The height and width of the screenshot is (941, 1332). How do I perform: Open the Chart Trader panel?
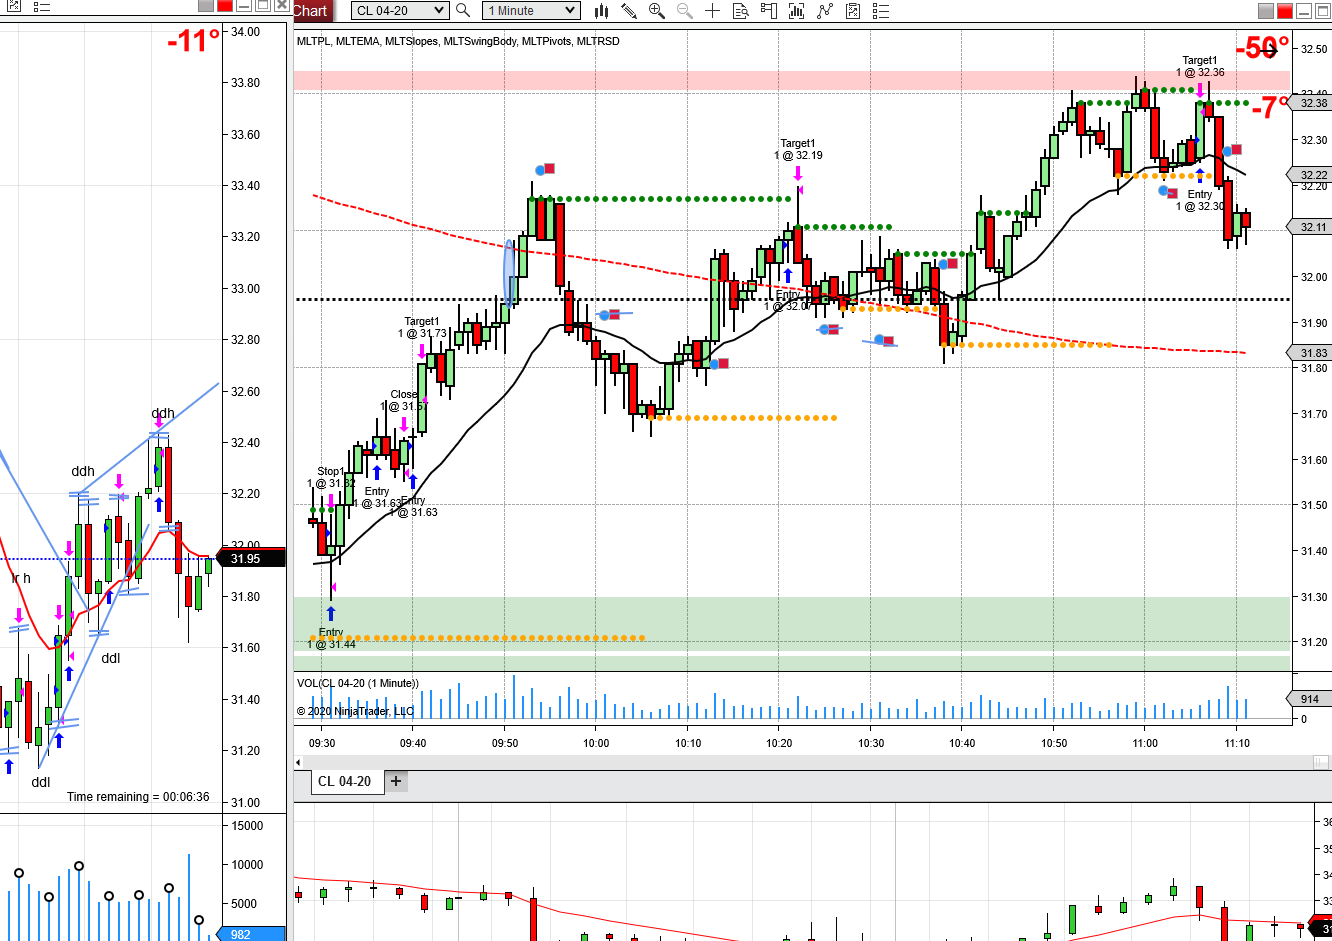(769, 11)
